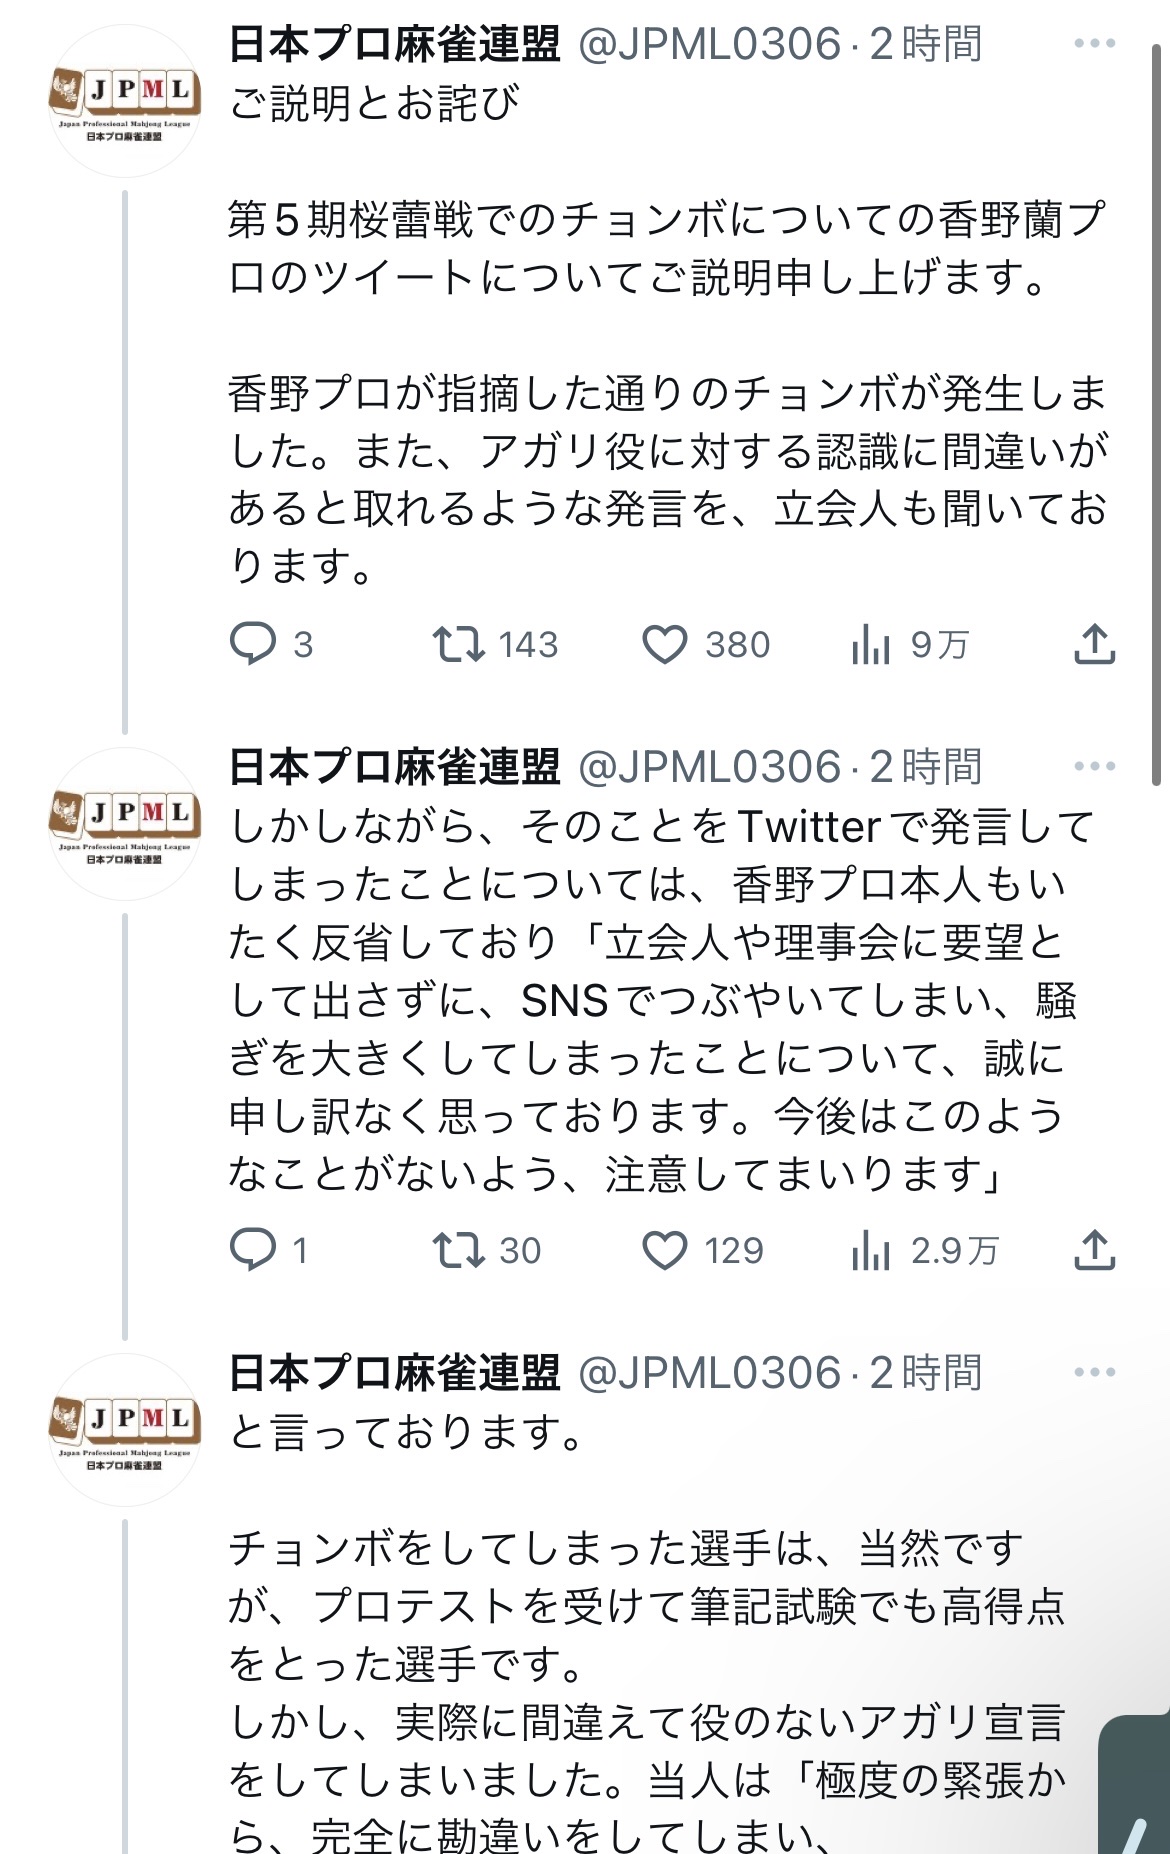Like the second tweet with 129 likes
Screen dimensions: 1170x1854
coord(664,1250)
